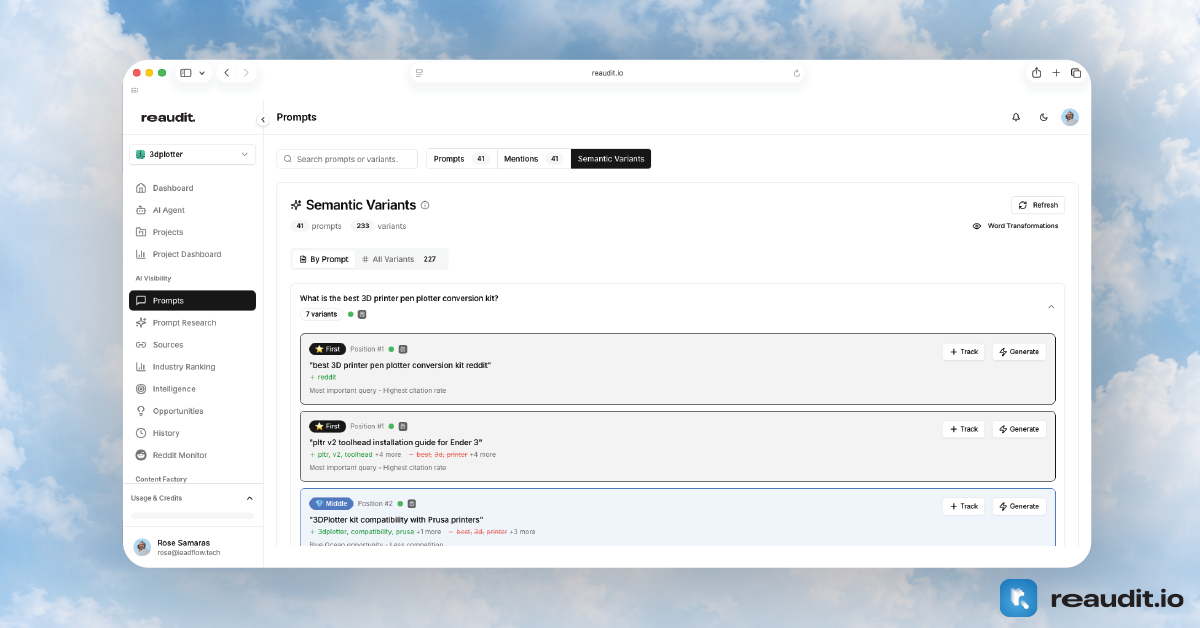
Task: Click the Prompts page title
Action: [296, 117]
